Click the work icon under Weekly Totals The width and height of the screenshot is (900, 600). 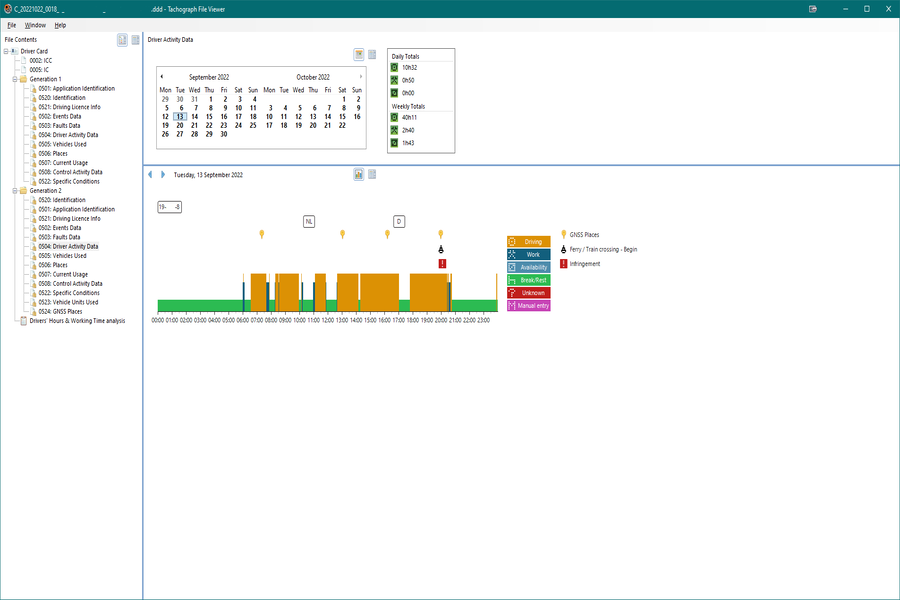coord(393,130)
